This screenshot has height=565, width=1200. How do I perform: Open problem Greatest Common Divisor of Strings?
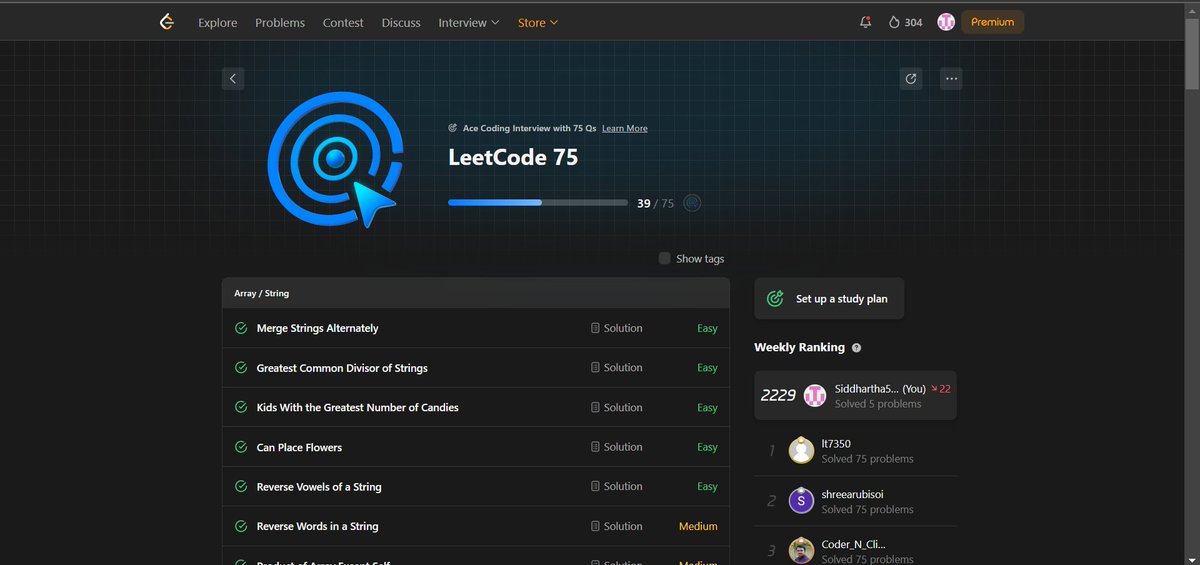[x=342, y=368]
